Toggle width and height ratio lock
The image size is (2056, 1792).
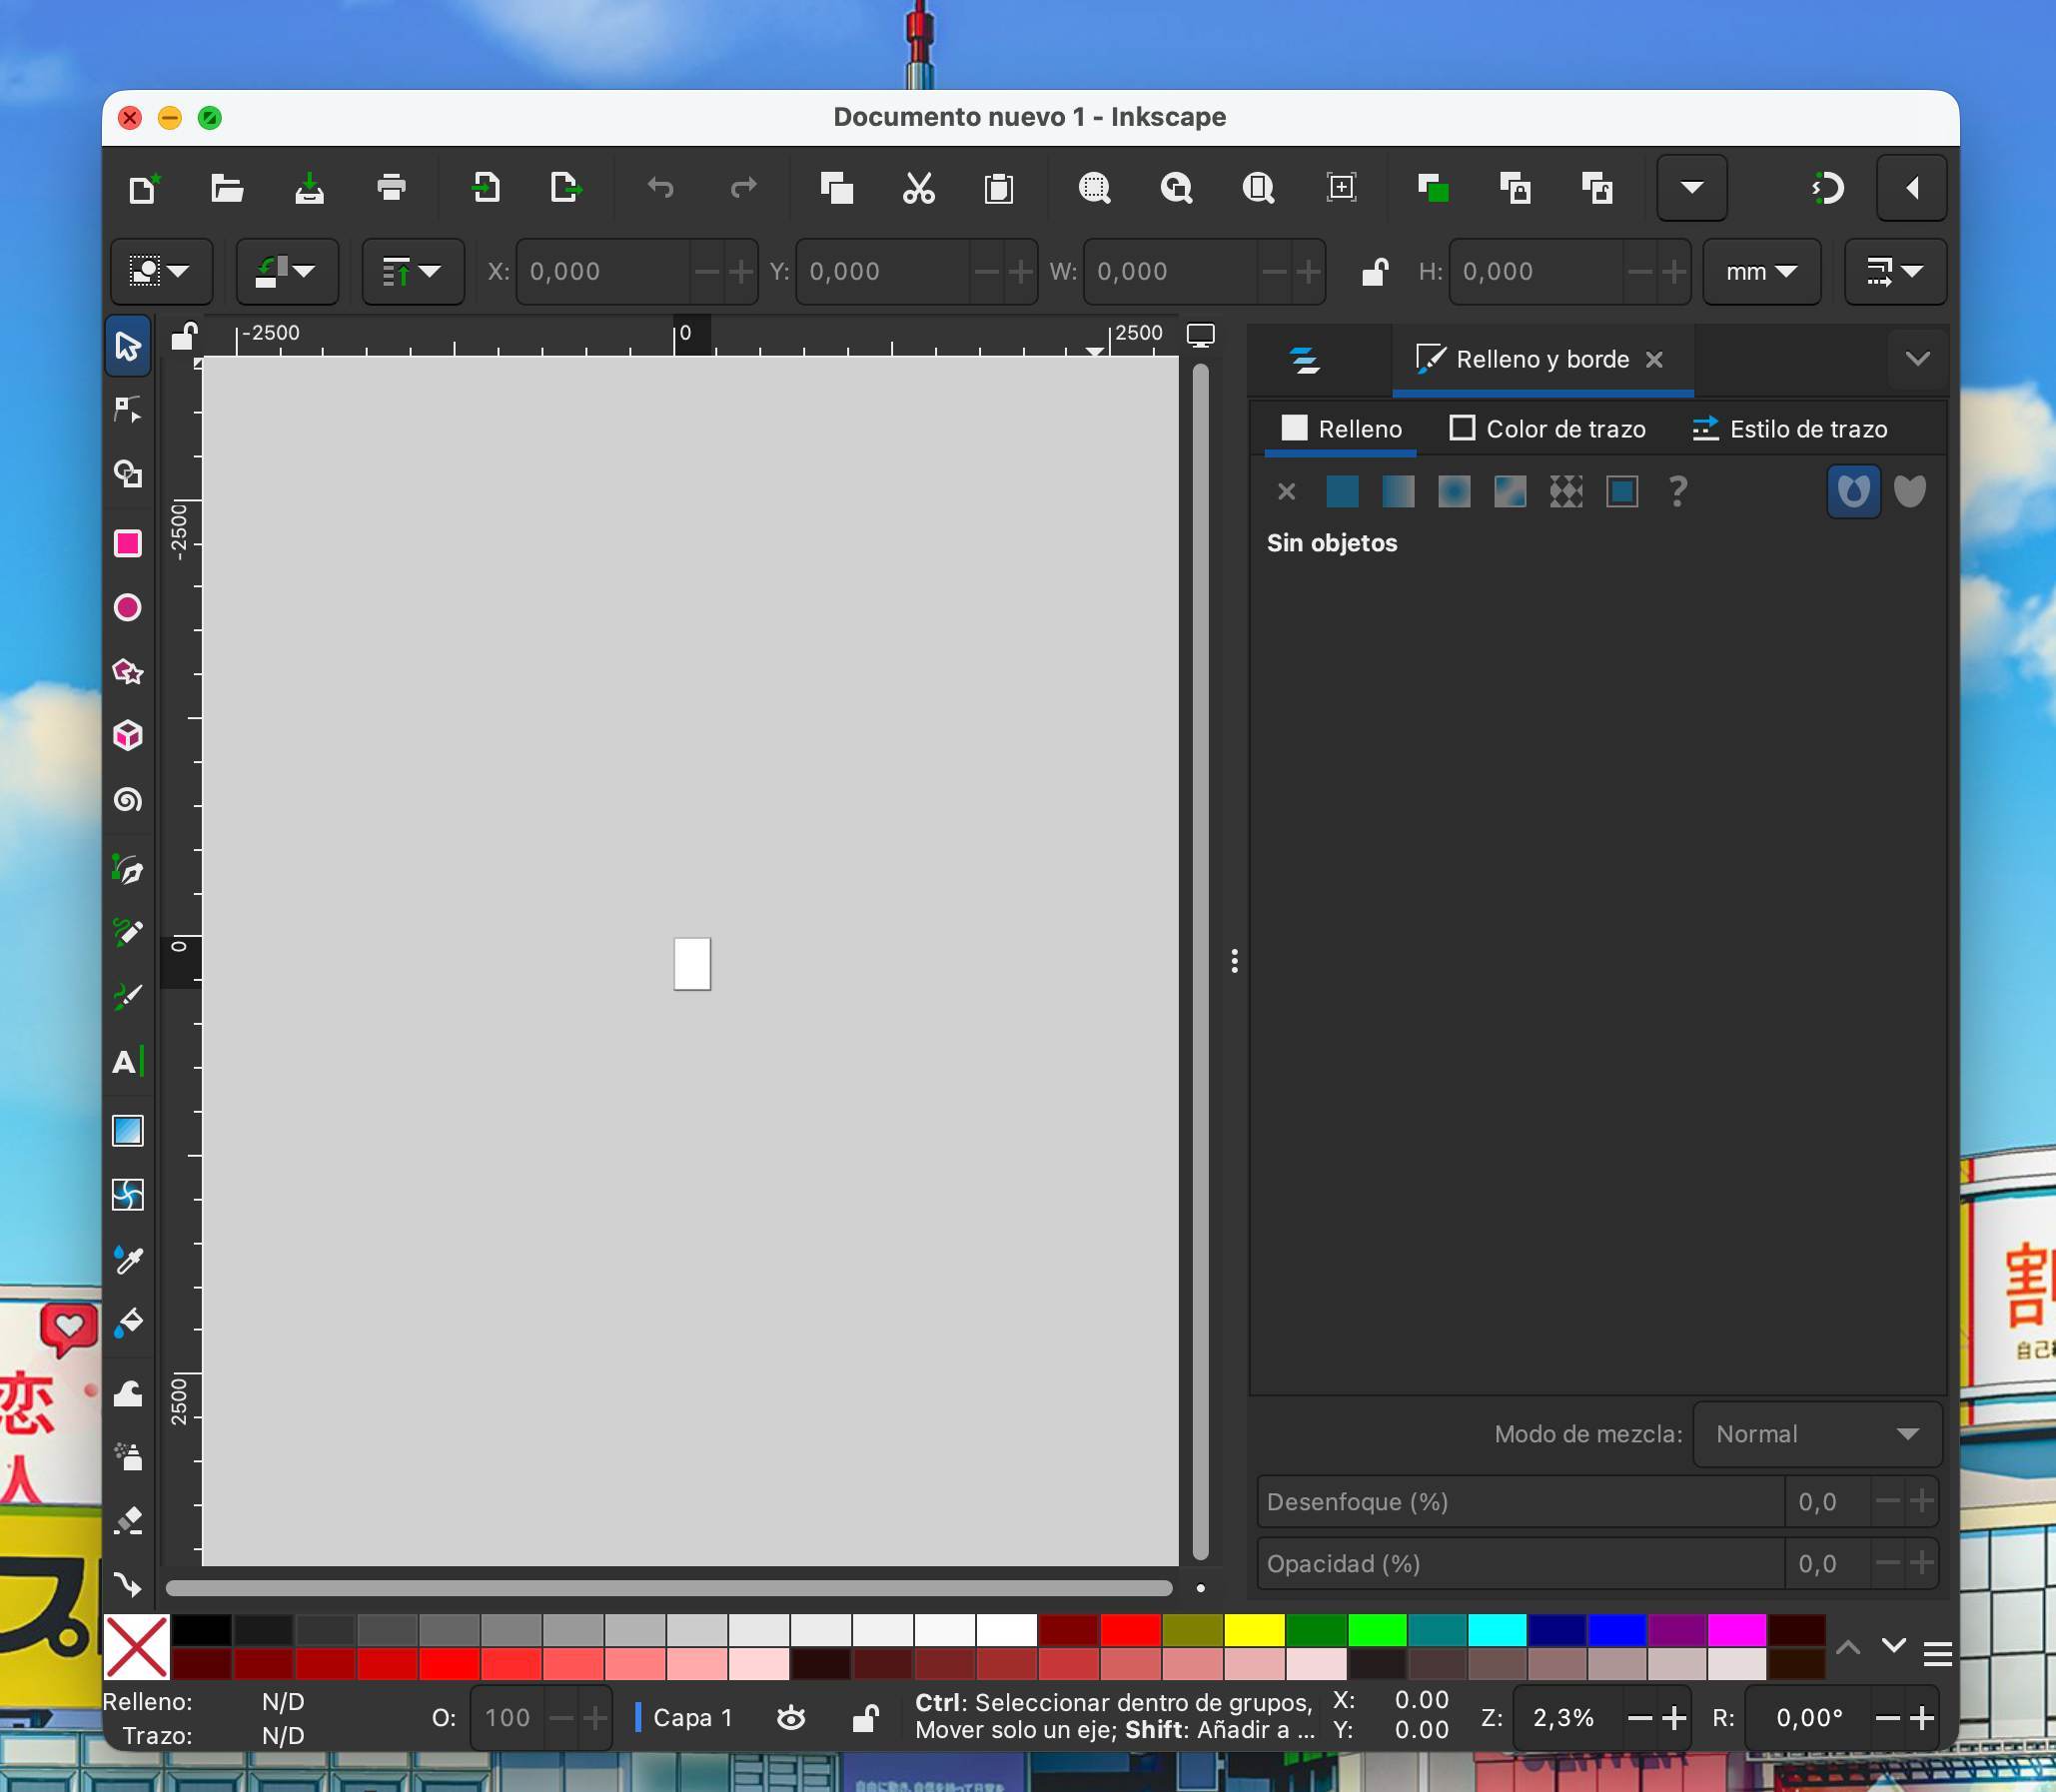click(1375, 272)
